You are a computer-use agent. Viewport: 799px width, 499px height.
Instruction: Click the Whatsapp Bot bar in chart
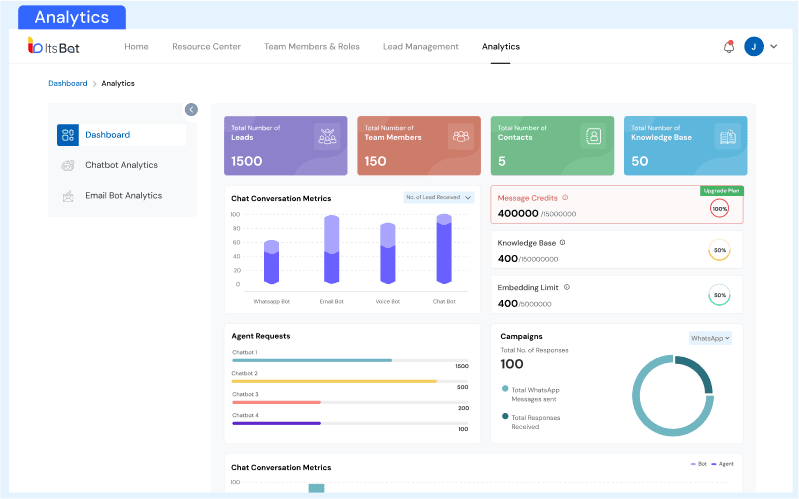[x=272, y=262]
